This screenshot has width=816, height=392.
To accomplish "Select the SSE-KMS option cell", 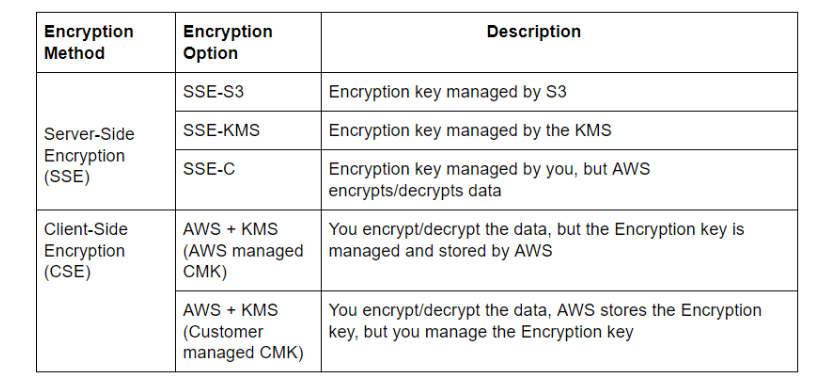I will pos(248,130).
